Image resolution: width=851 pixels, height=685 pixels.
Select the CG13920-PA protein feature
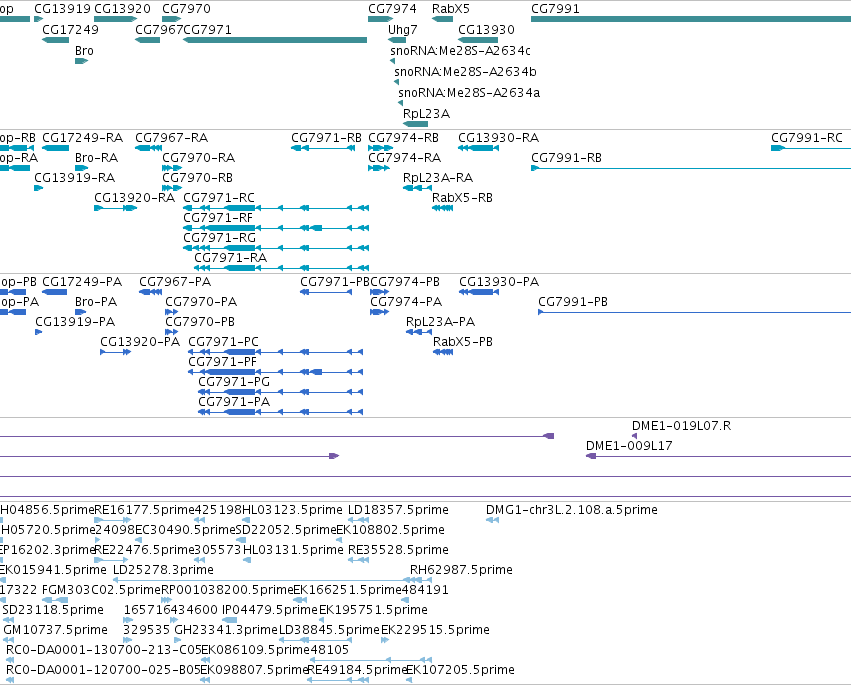click(x=116, y=352)
